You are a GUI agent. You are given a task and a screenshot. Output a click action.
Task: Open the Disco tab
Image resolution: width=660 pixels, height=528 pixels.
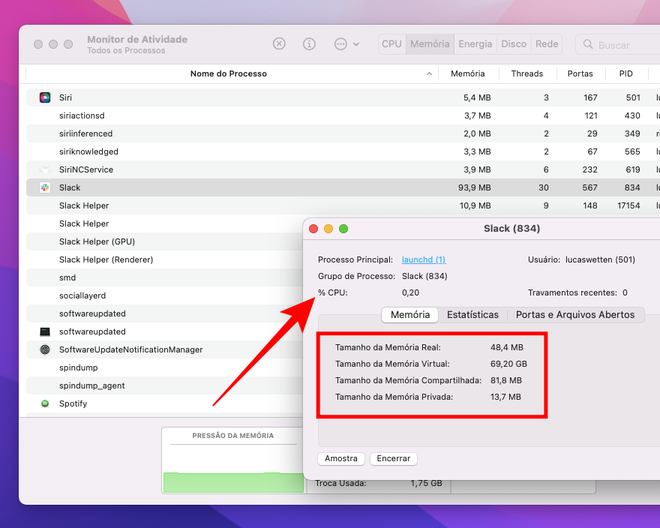tap(514, 44)
